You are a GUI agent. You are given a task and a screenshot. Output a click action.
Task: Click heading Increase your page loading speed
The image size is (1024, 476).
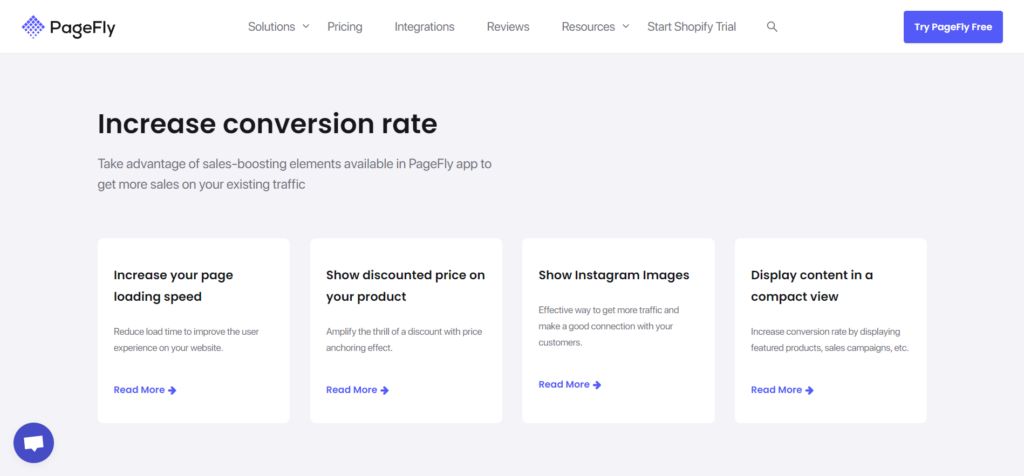point(173,286)
